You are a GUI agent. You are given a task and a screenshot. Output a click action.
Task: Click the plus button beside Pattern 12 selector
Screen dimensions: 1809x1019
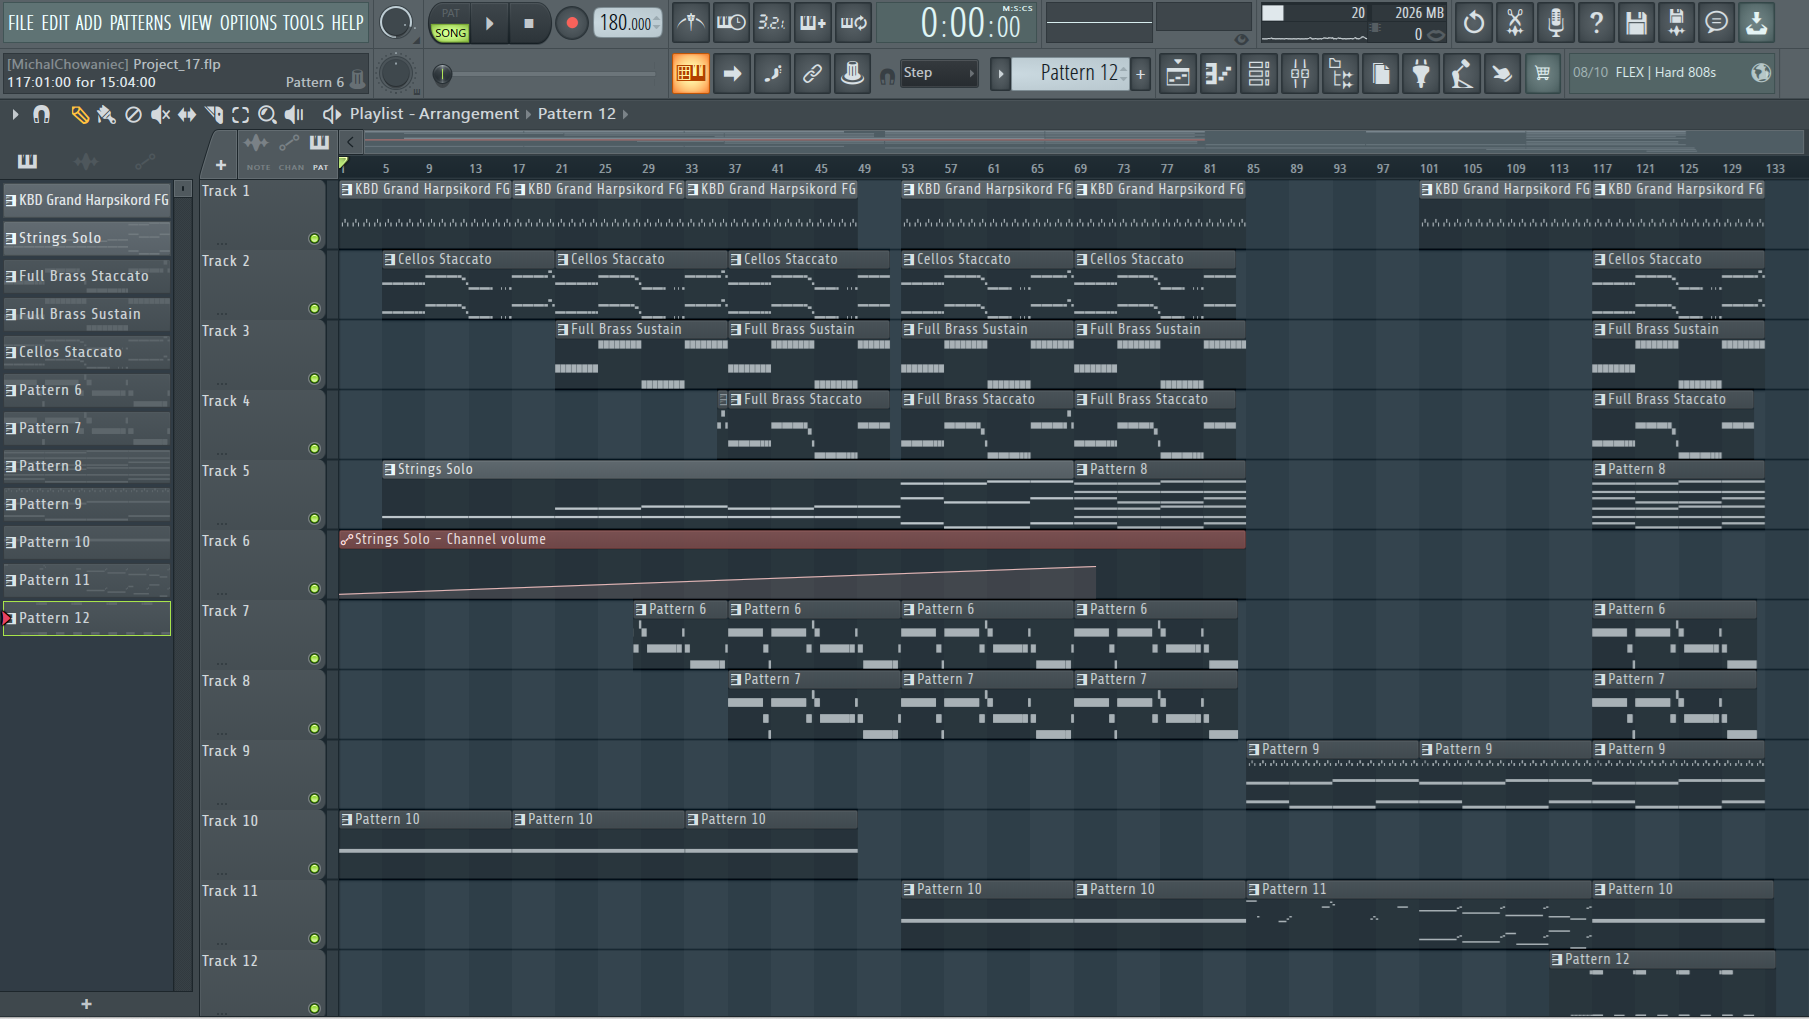(1140, 73)
